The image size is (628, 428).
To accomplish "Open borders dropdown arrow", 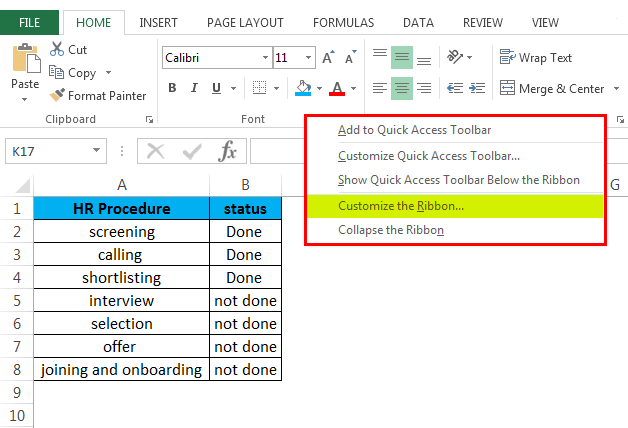I will coord(276,88).
